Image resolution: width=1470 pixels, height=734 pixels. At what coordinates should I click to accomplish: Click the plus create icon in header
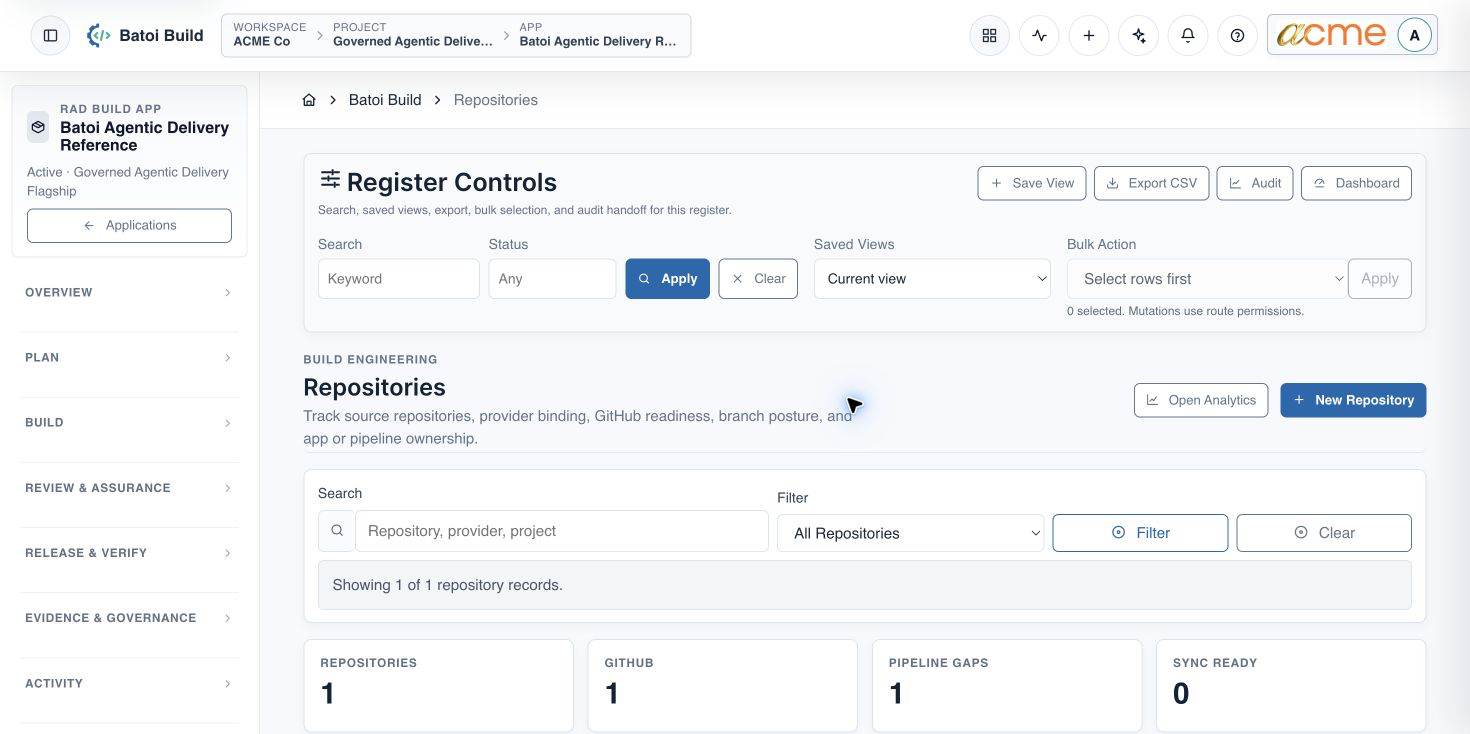click(x=1089, y=35)
